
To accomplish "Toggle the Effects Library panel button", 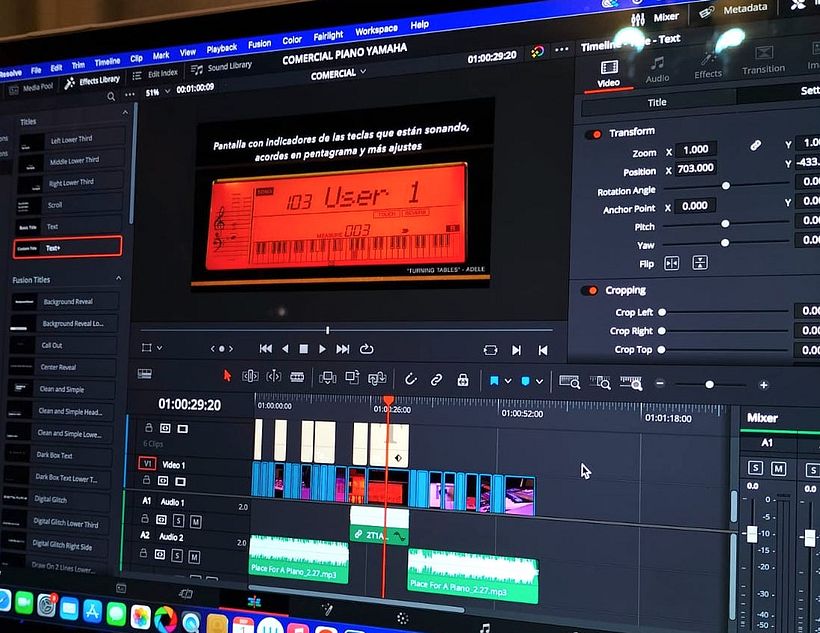I will tap(92, 81).
